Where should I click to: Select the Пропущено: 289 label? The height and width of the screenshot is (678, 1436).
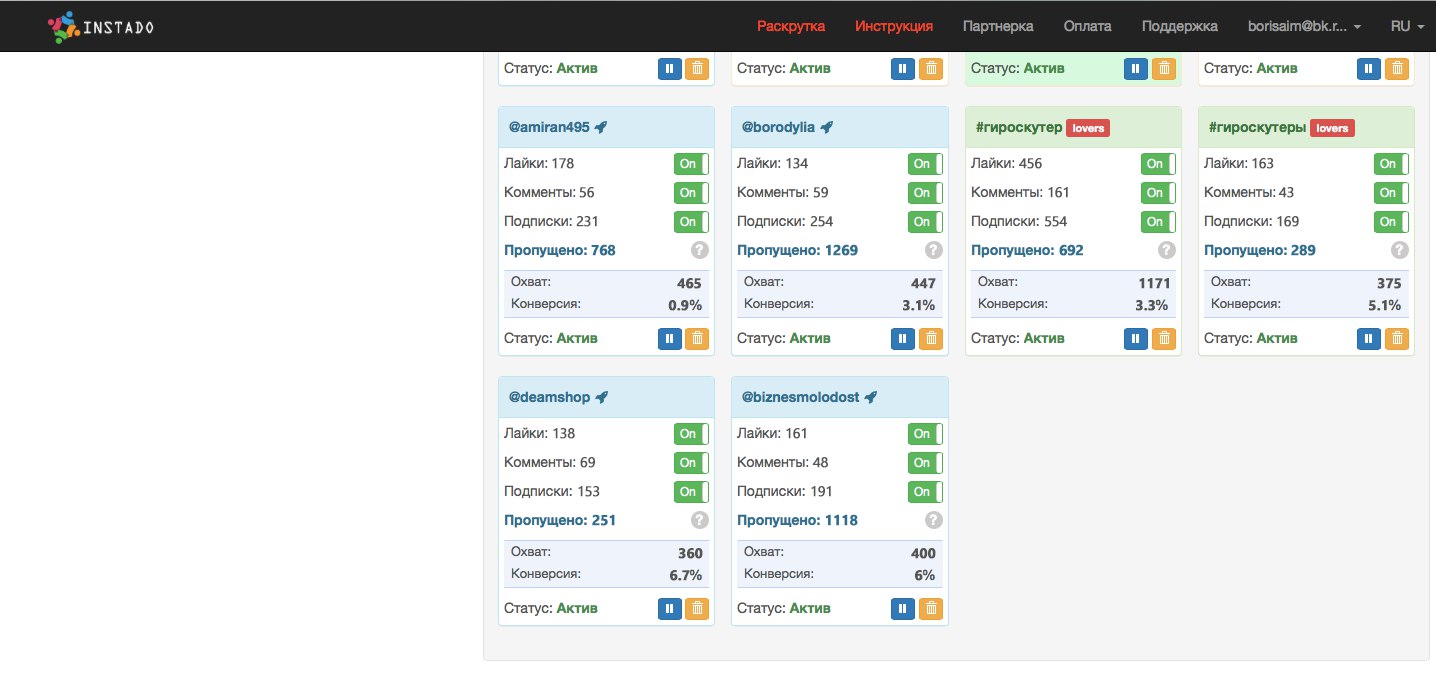[x=1260, y=250]
